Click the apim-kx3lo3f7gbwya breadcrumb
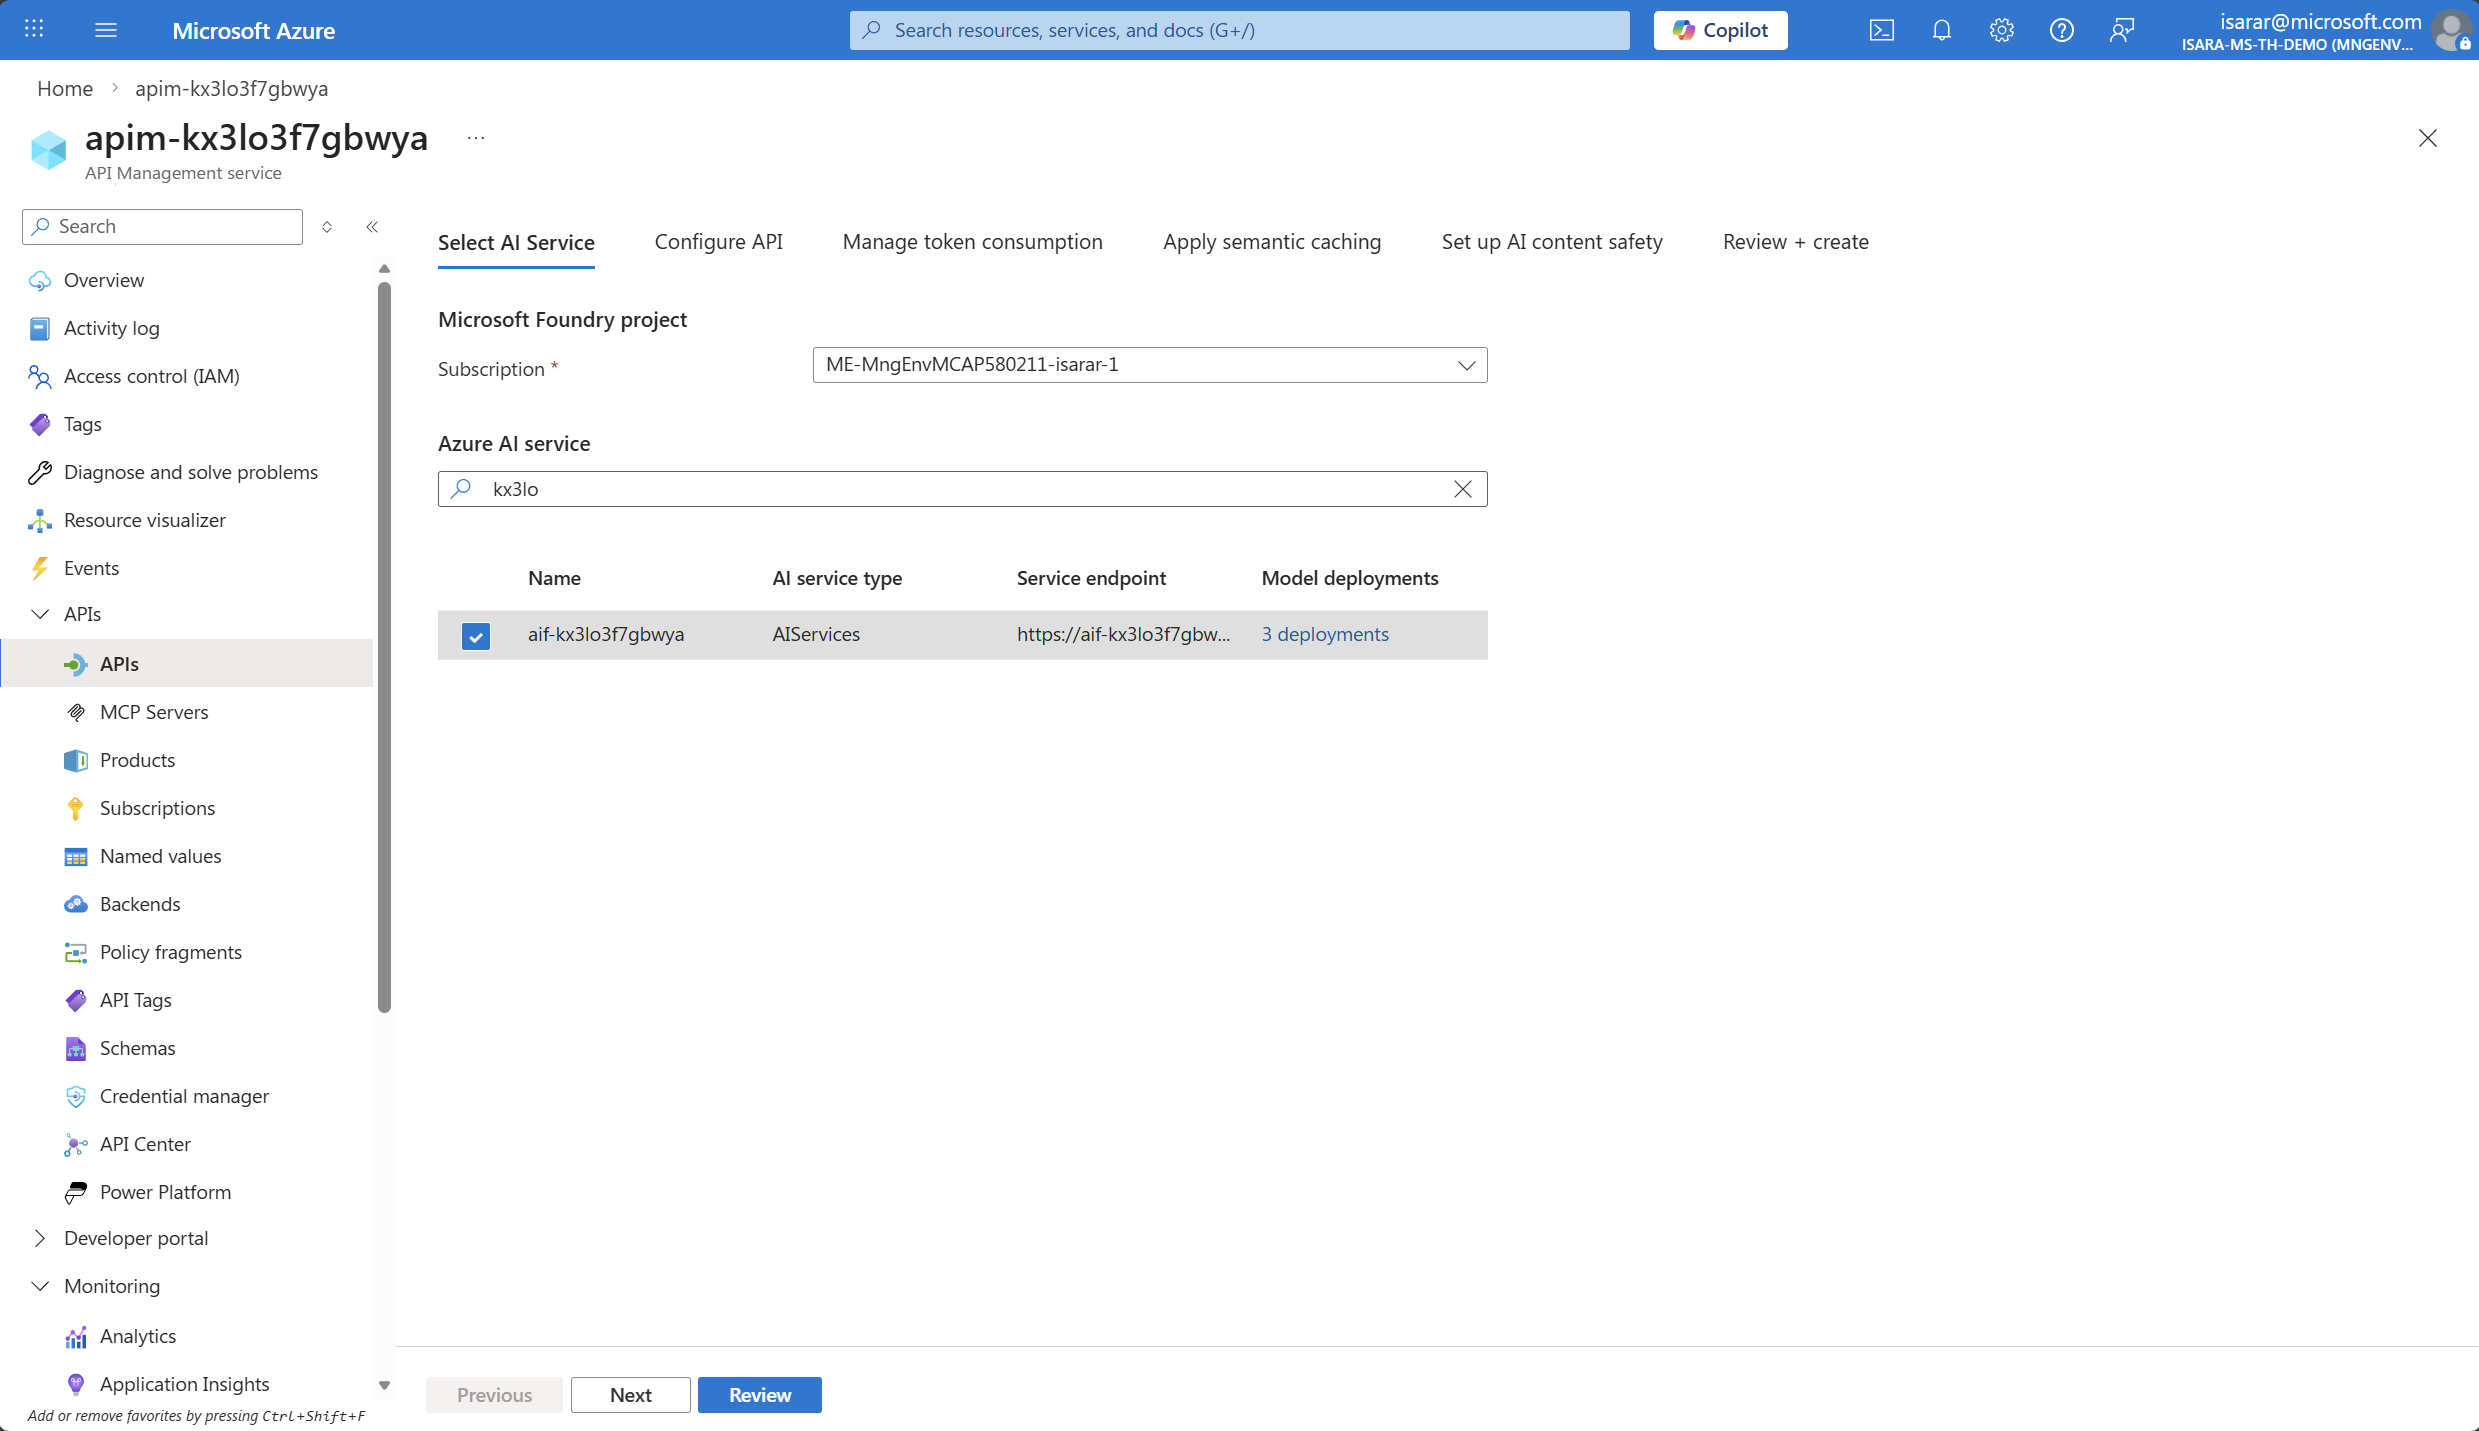 (231, 88)
